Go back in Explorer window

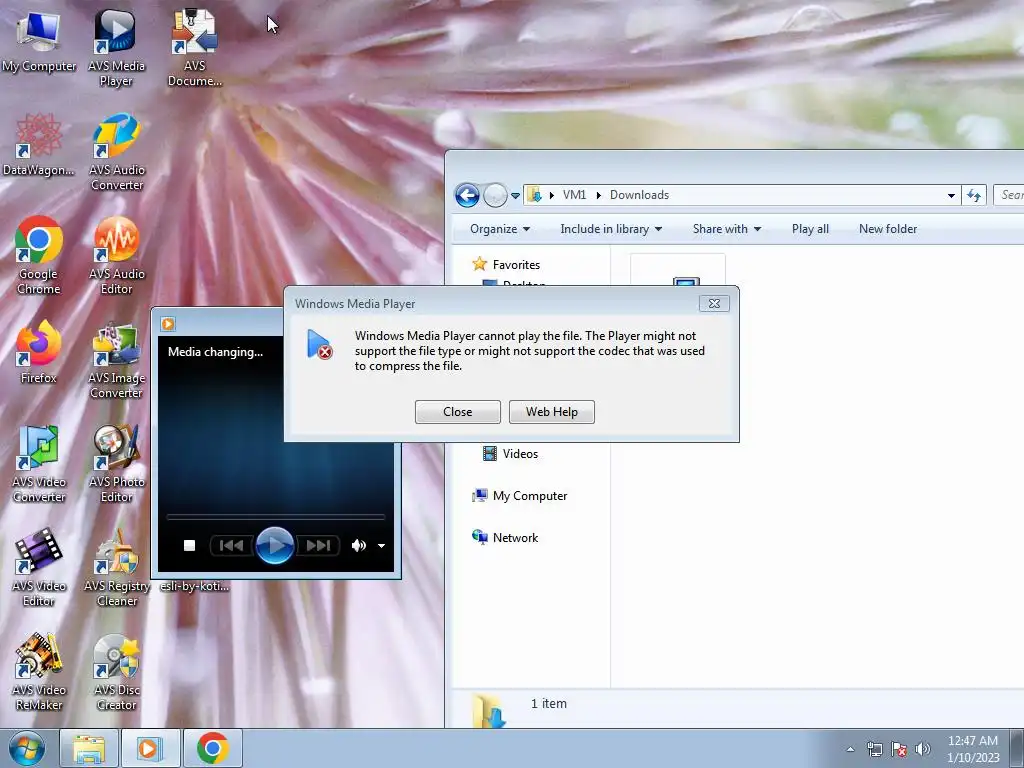click(468, 195)
